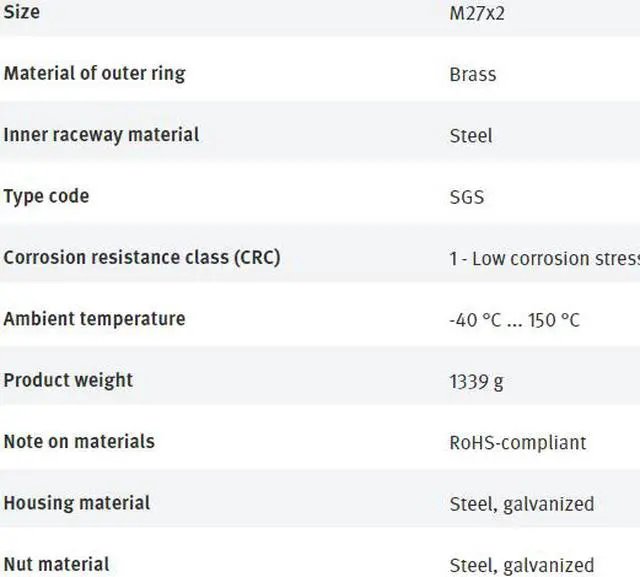Image resolution: width=640 pixels, height=577 pixels.
Task: Click the Nut material label
Action: point(57,564)
